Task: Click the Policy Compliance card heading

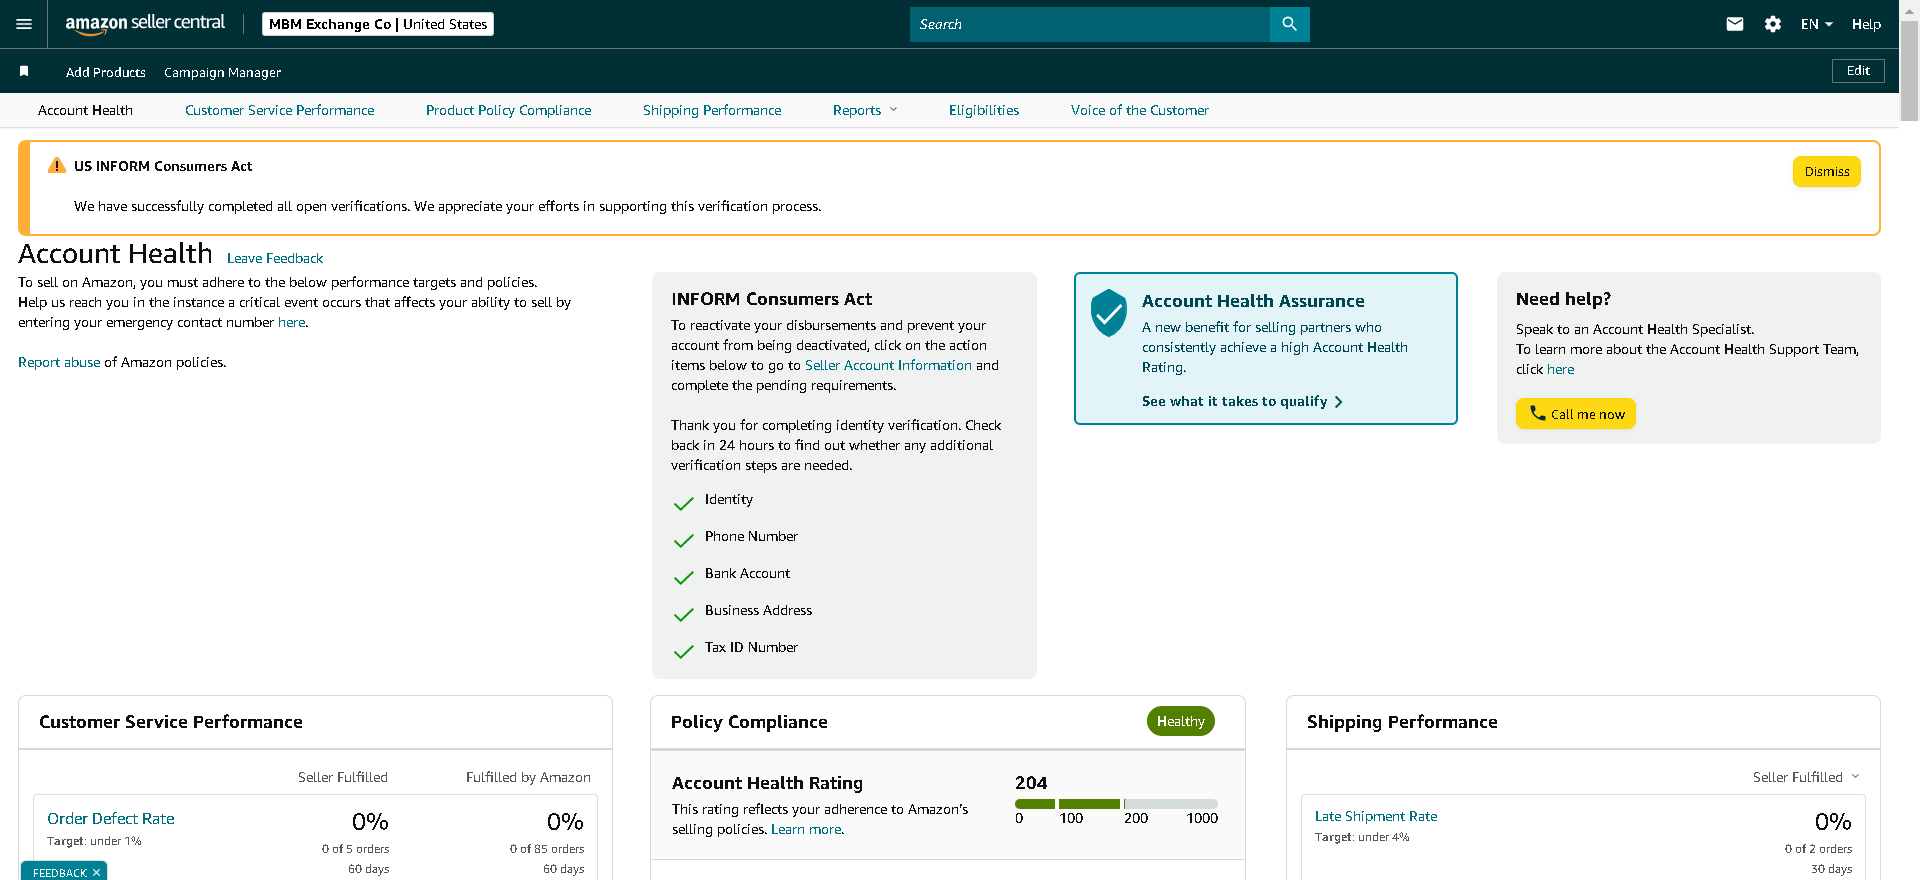Action: click(x=749, y=722)
